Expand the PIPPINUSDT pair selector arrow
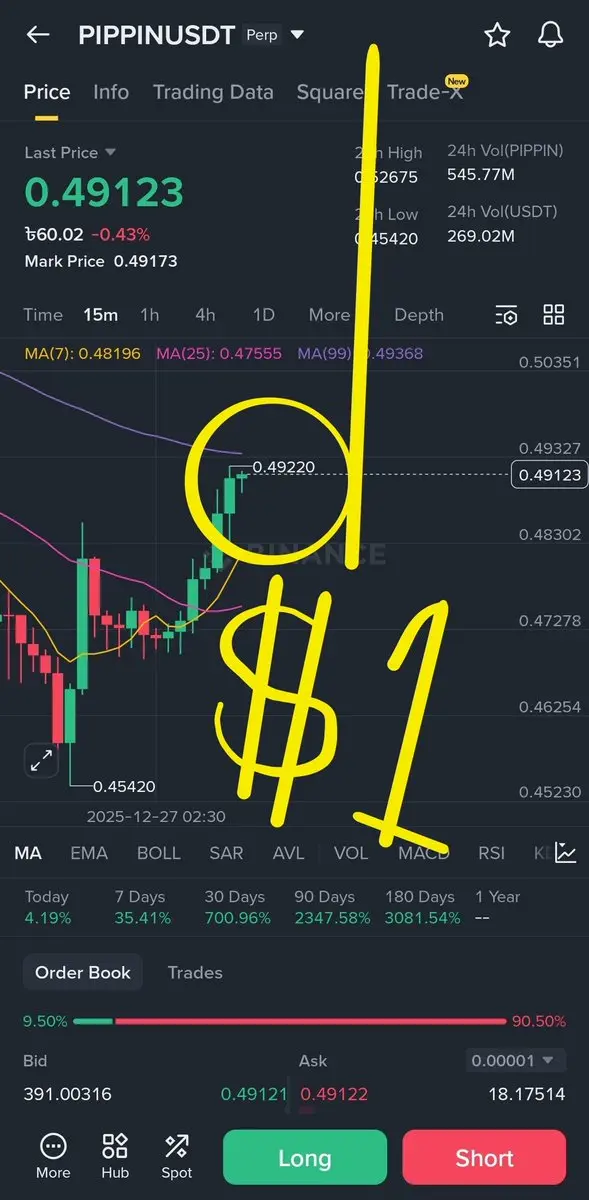The image size is (589, 1200). pos(297,35)
